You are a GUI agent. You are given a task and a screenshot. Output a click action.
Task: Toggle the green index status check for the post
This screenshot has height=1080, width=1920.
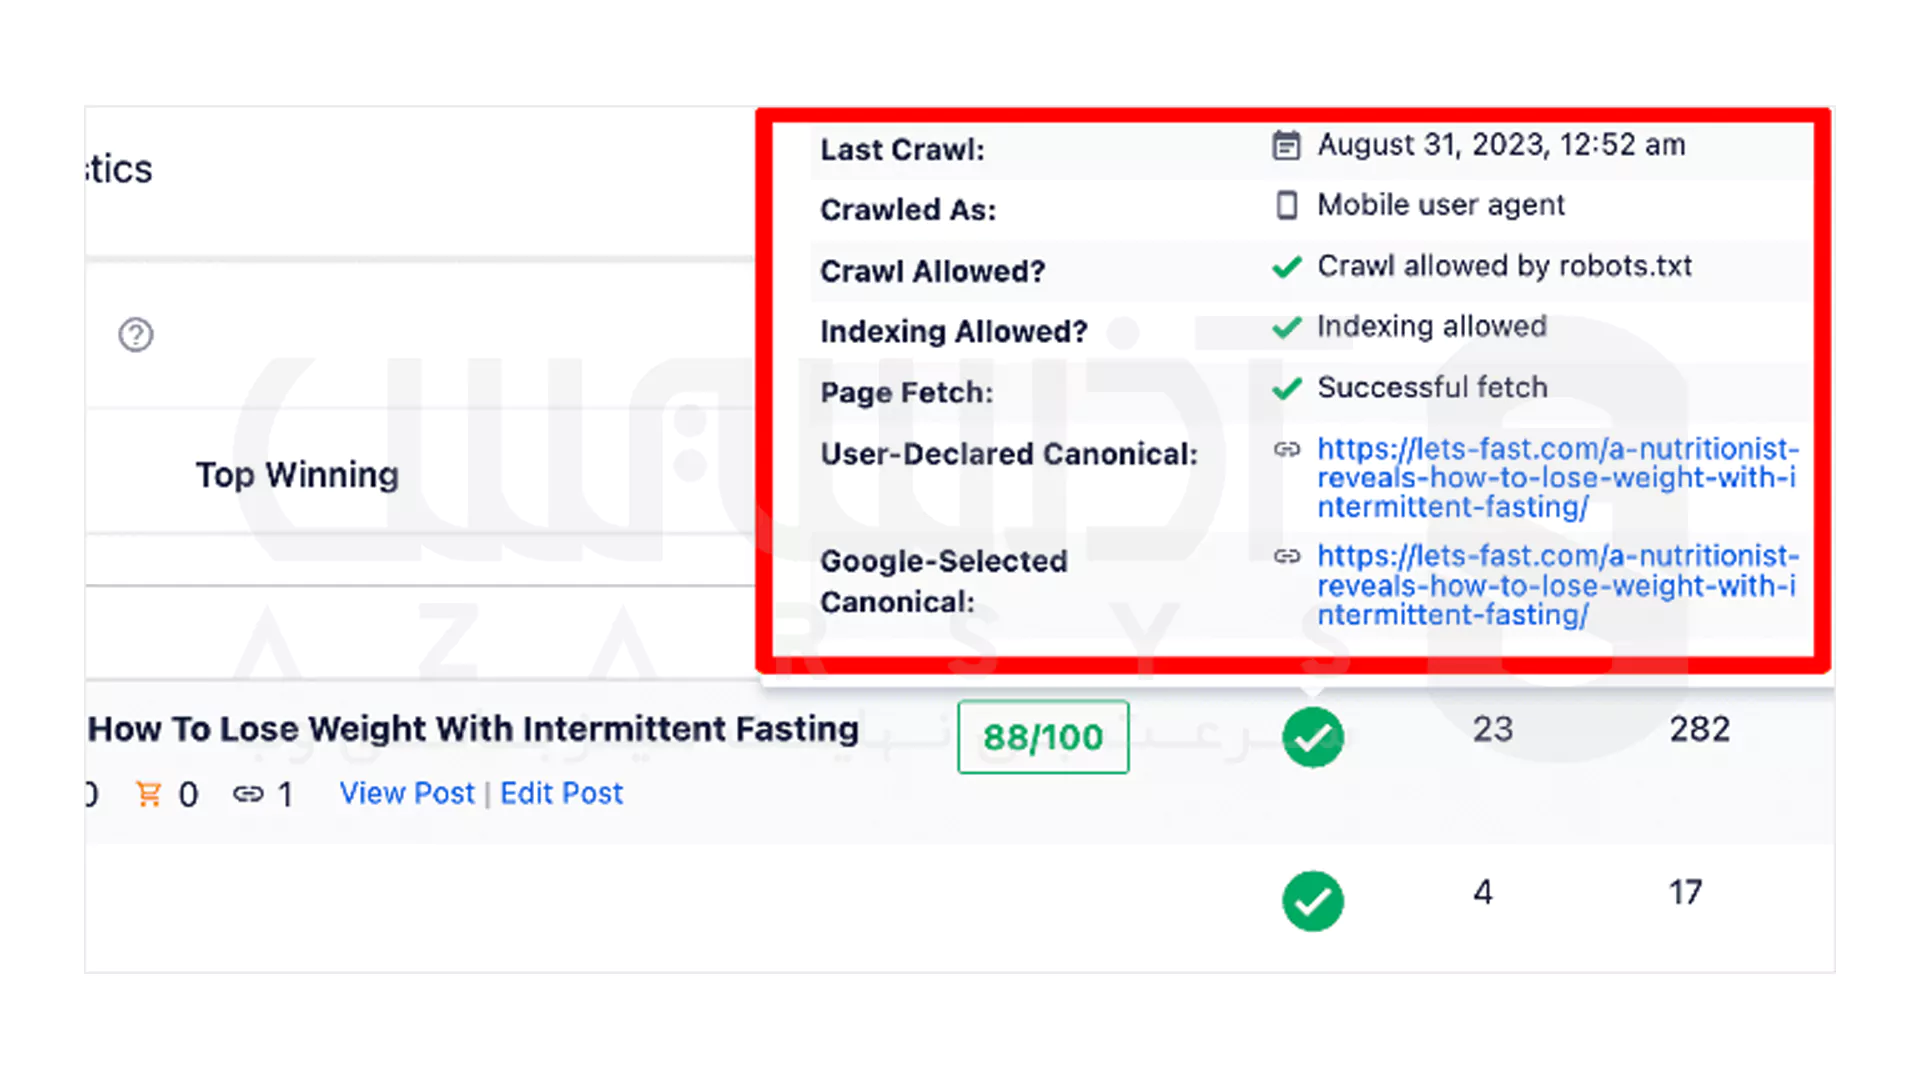tap(1313, 737)
